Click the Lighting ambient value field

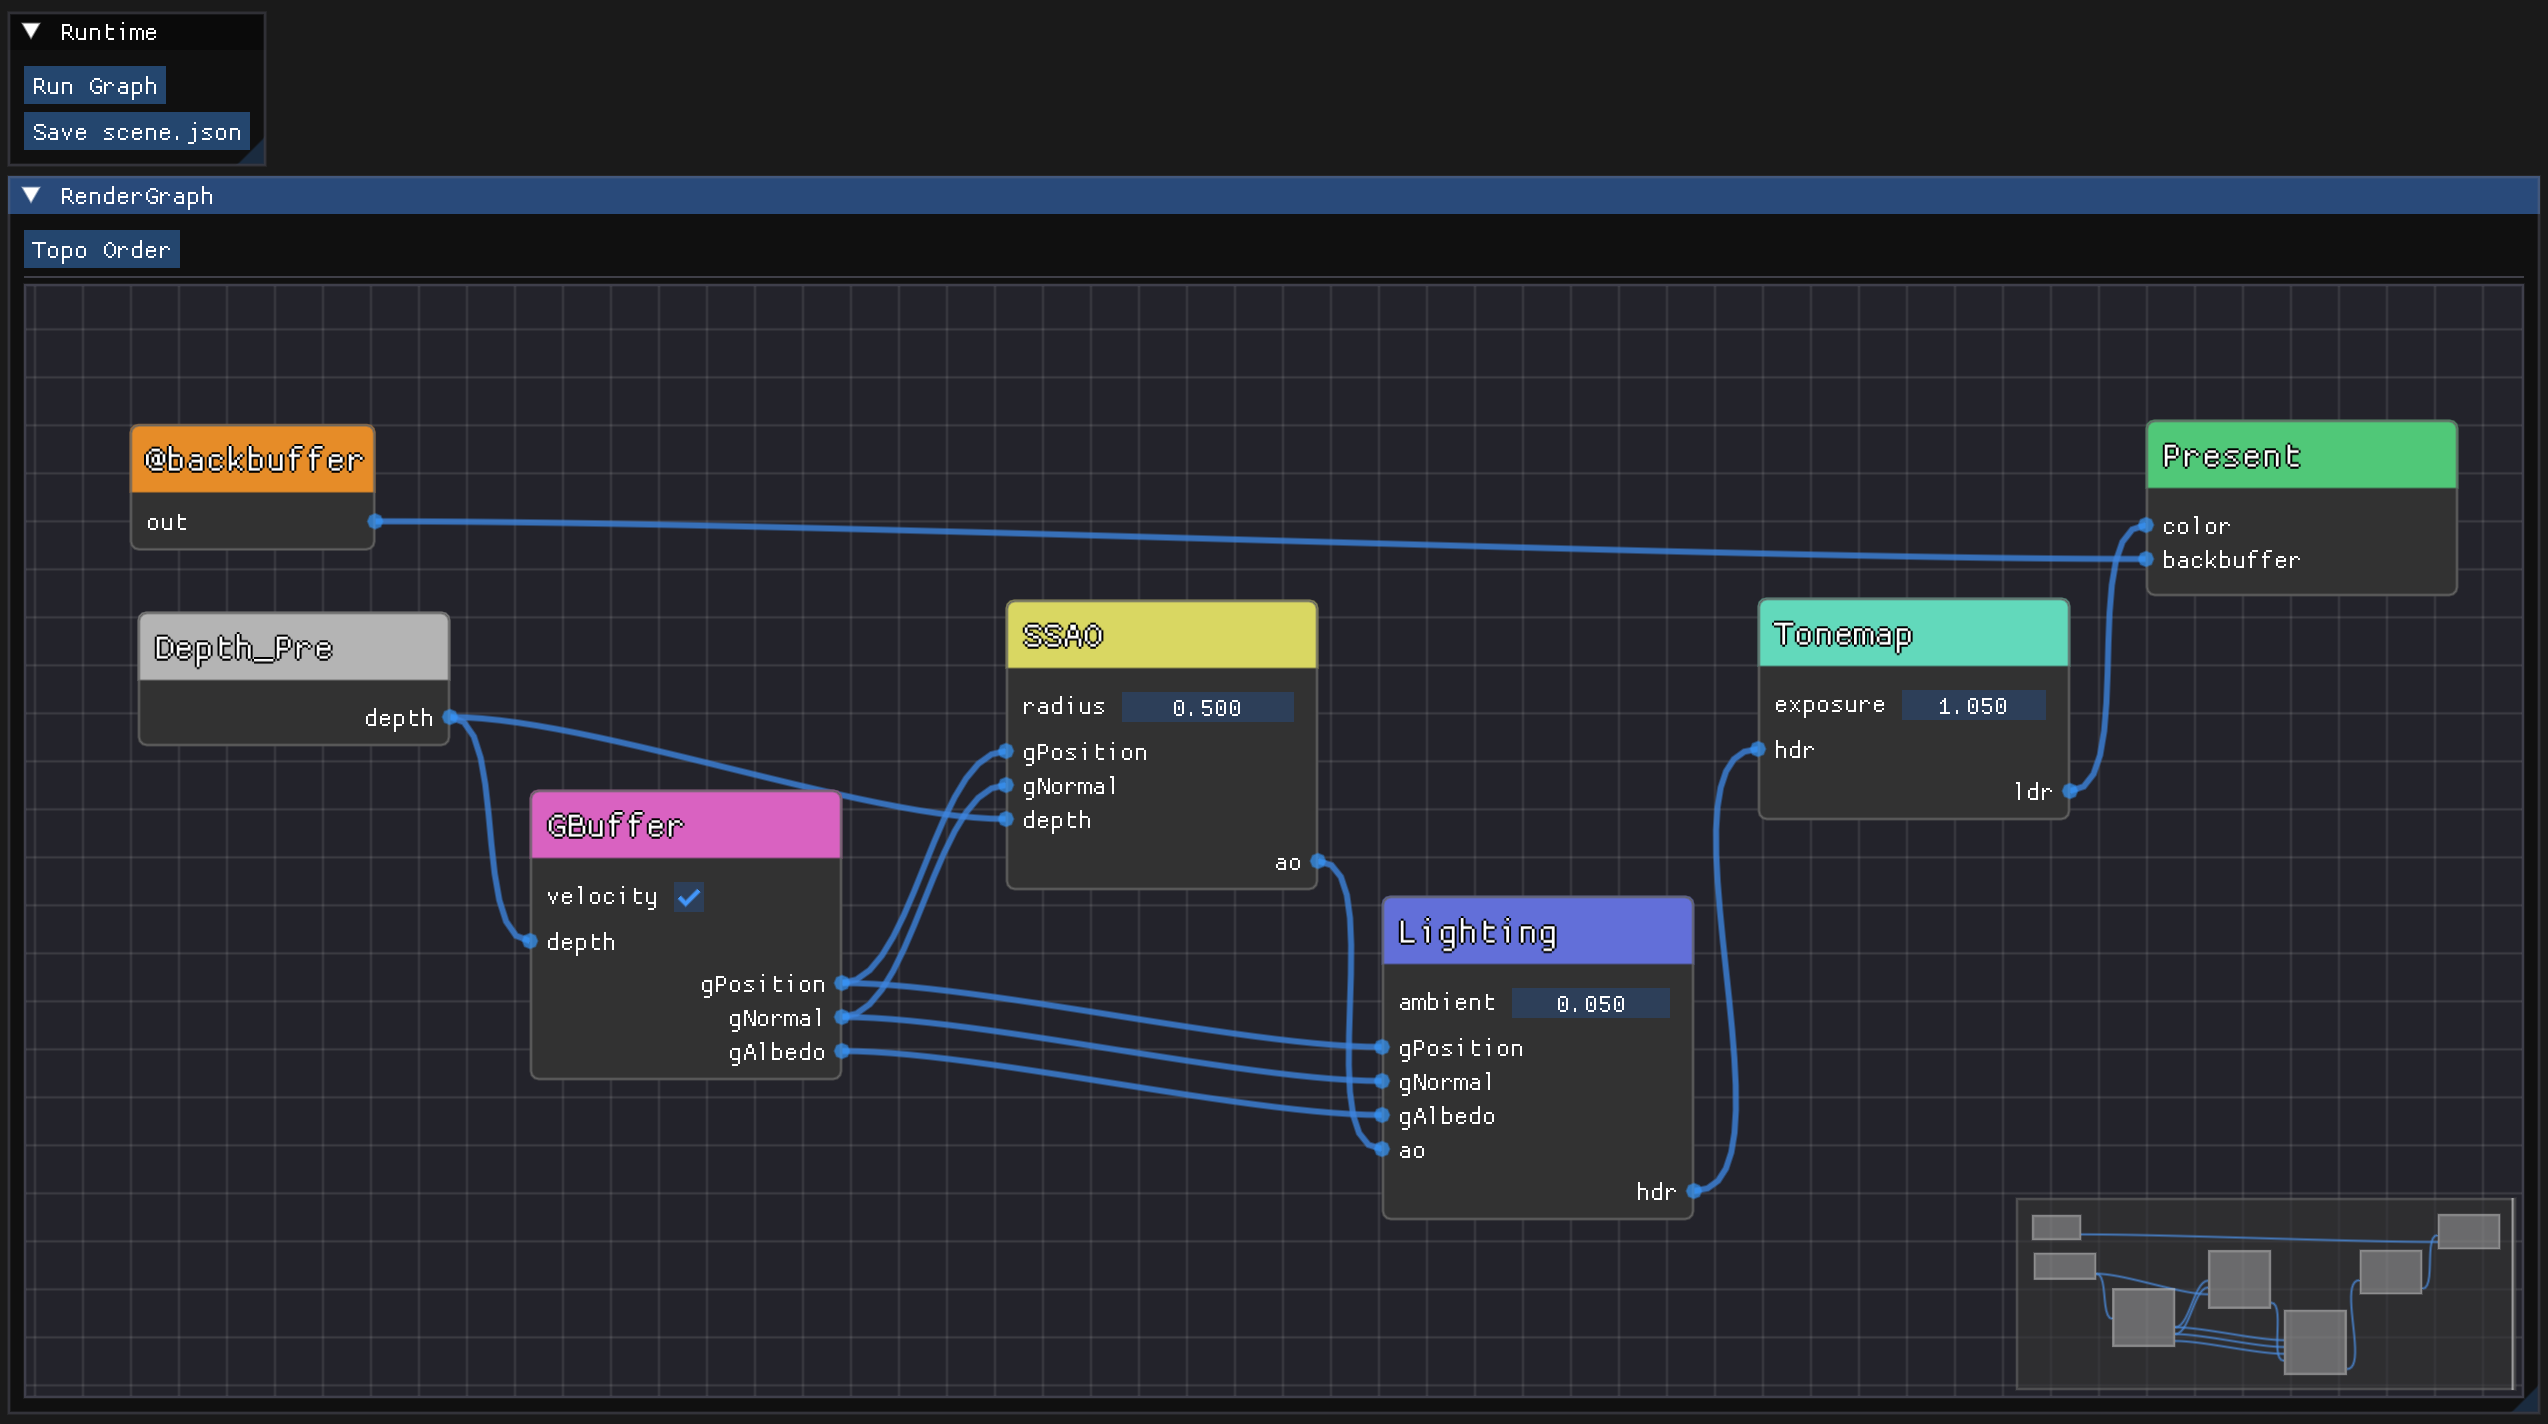coord(1590,1004)
